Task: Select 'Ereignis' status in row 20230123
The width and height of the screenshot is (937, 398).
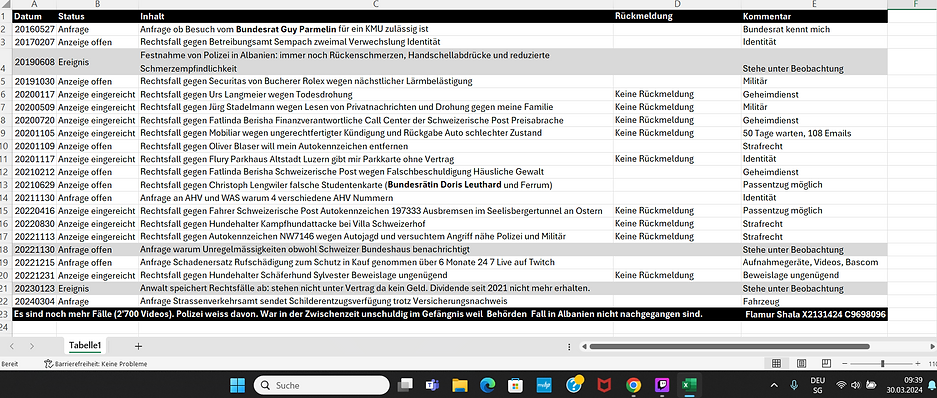Action: pos(97,289)
